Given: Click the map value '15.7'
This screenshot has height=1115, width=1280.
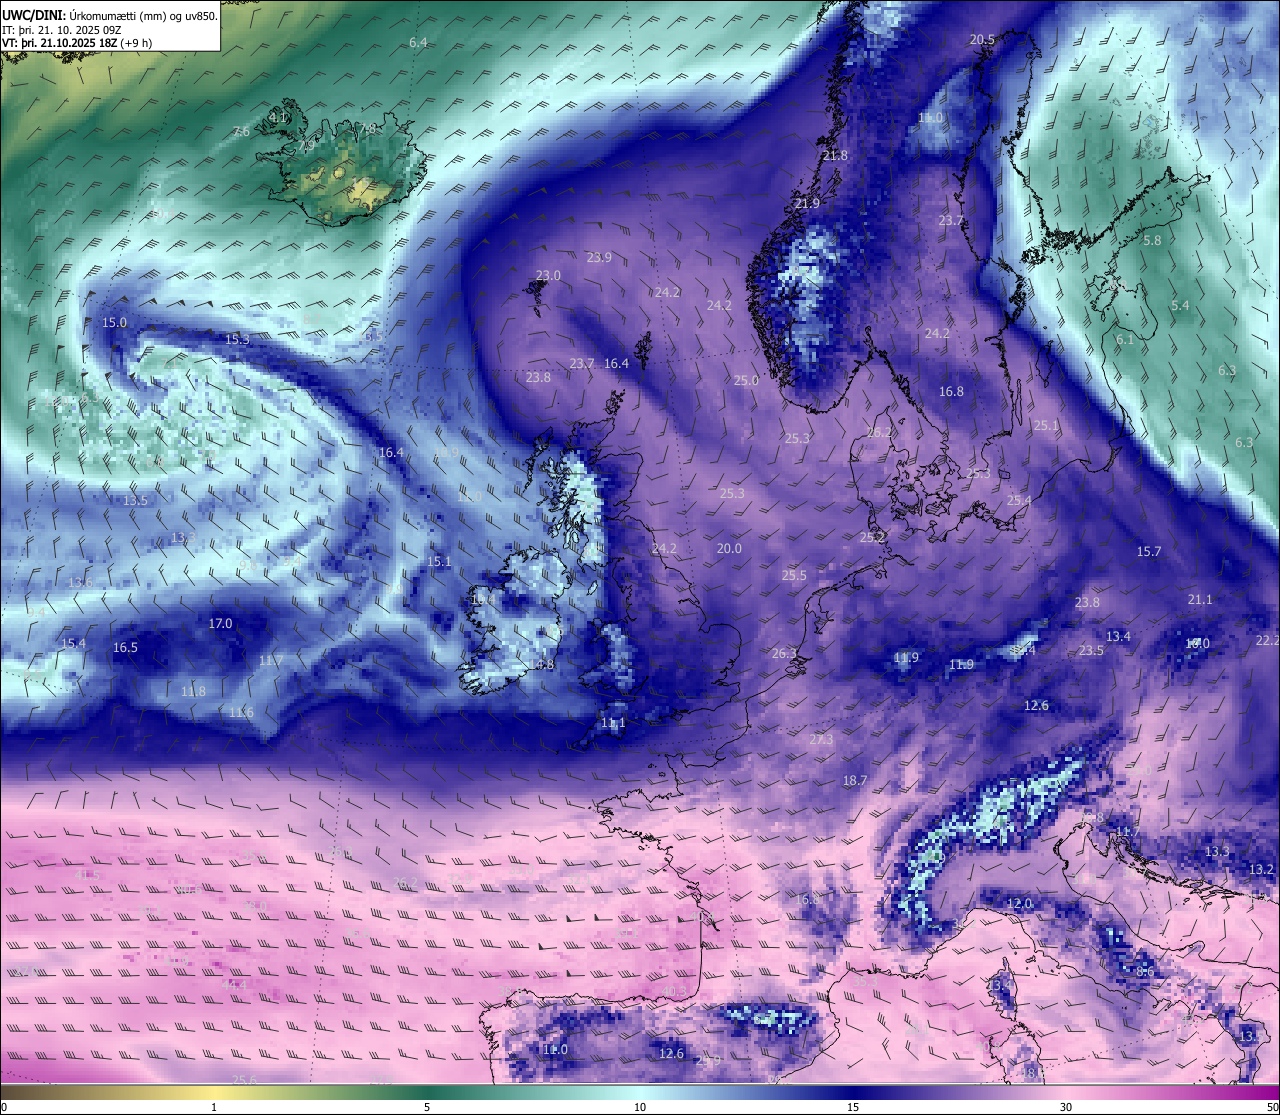Looking at the screenshot, I should [x=1149, y=551].
